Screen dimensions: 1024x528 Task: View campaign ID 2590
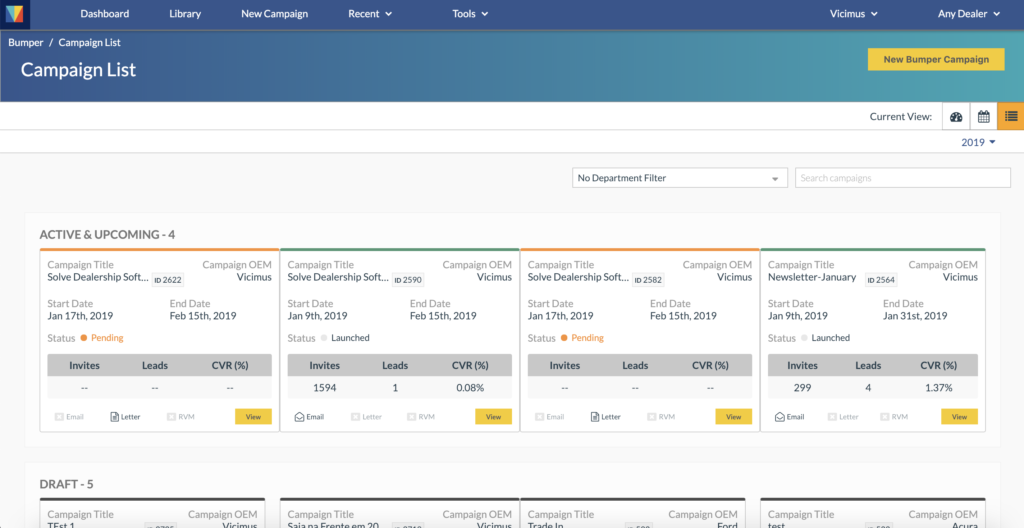pos(493,417)
